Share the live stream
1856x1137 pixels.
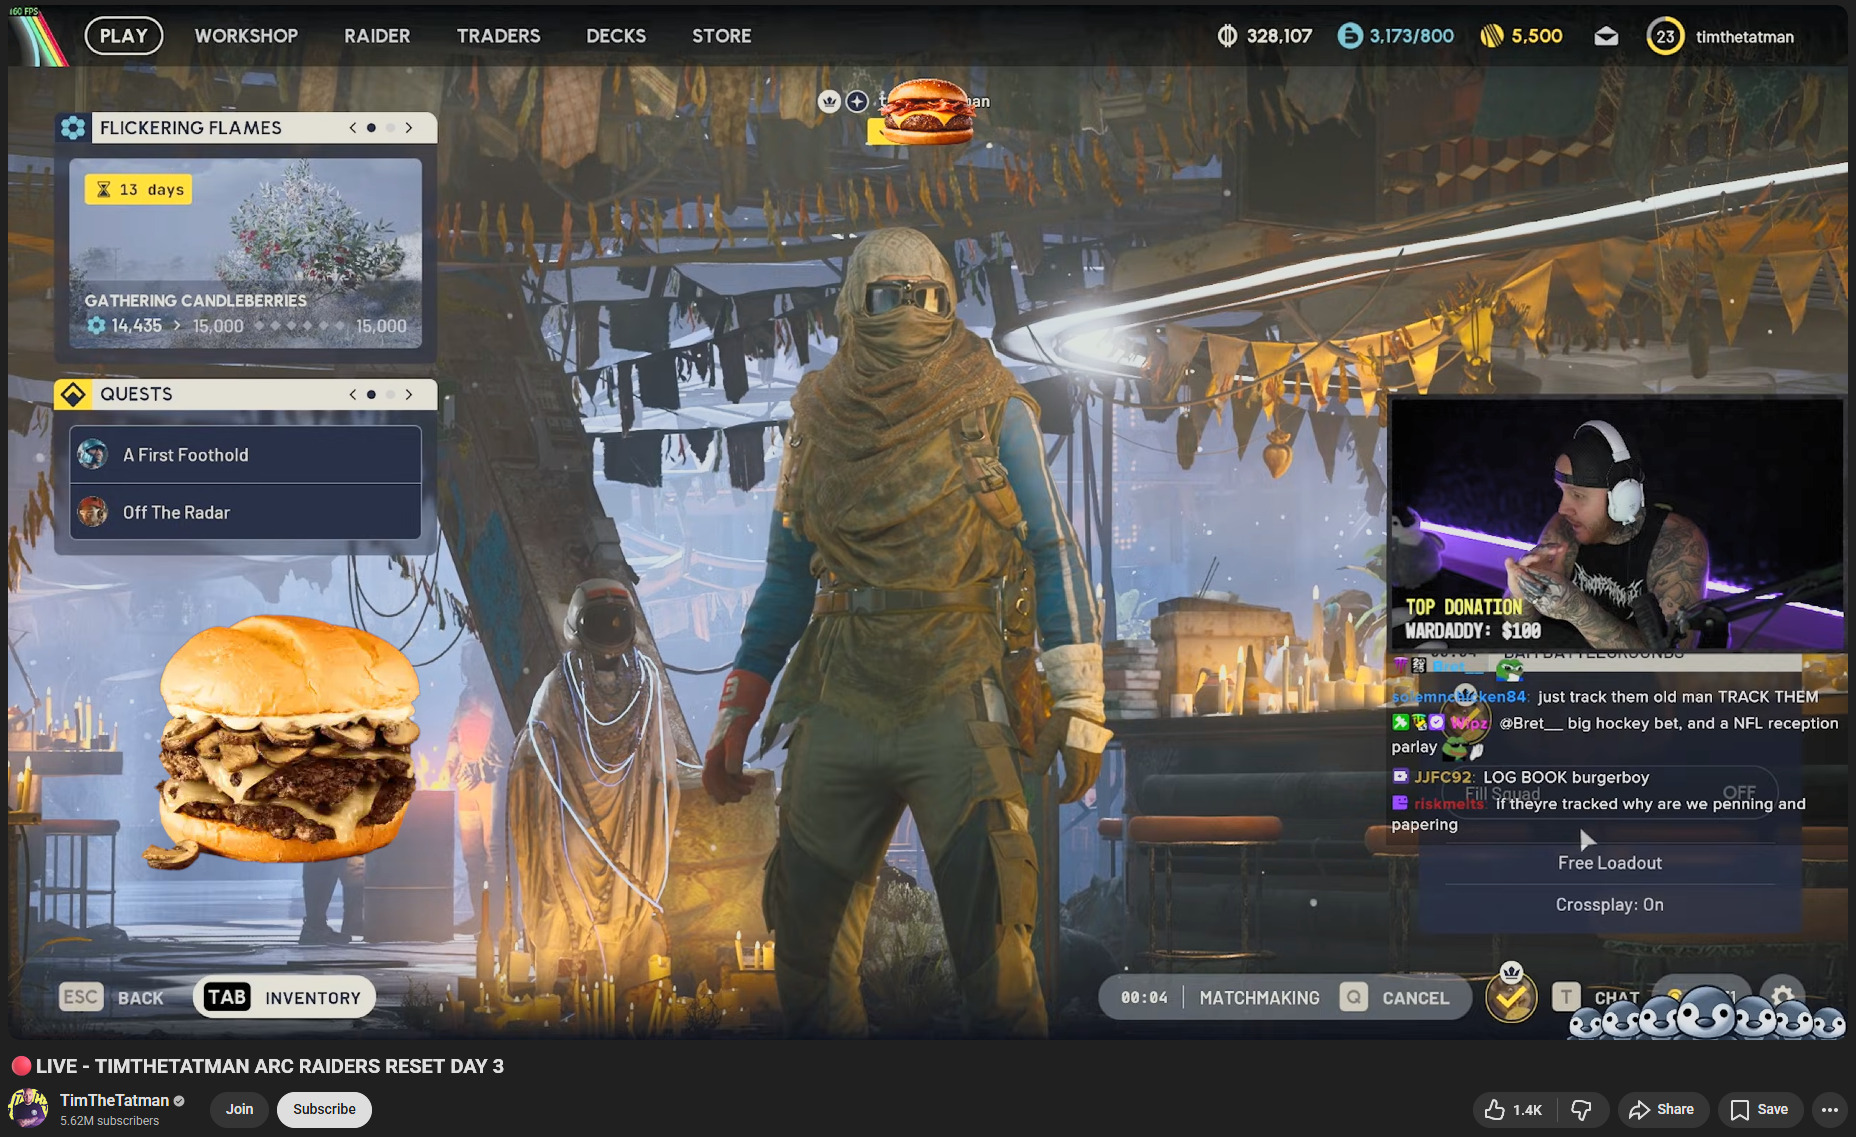[x=1662, y=1109]
